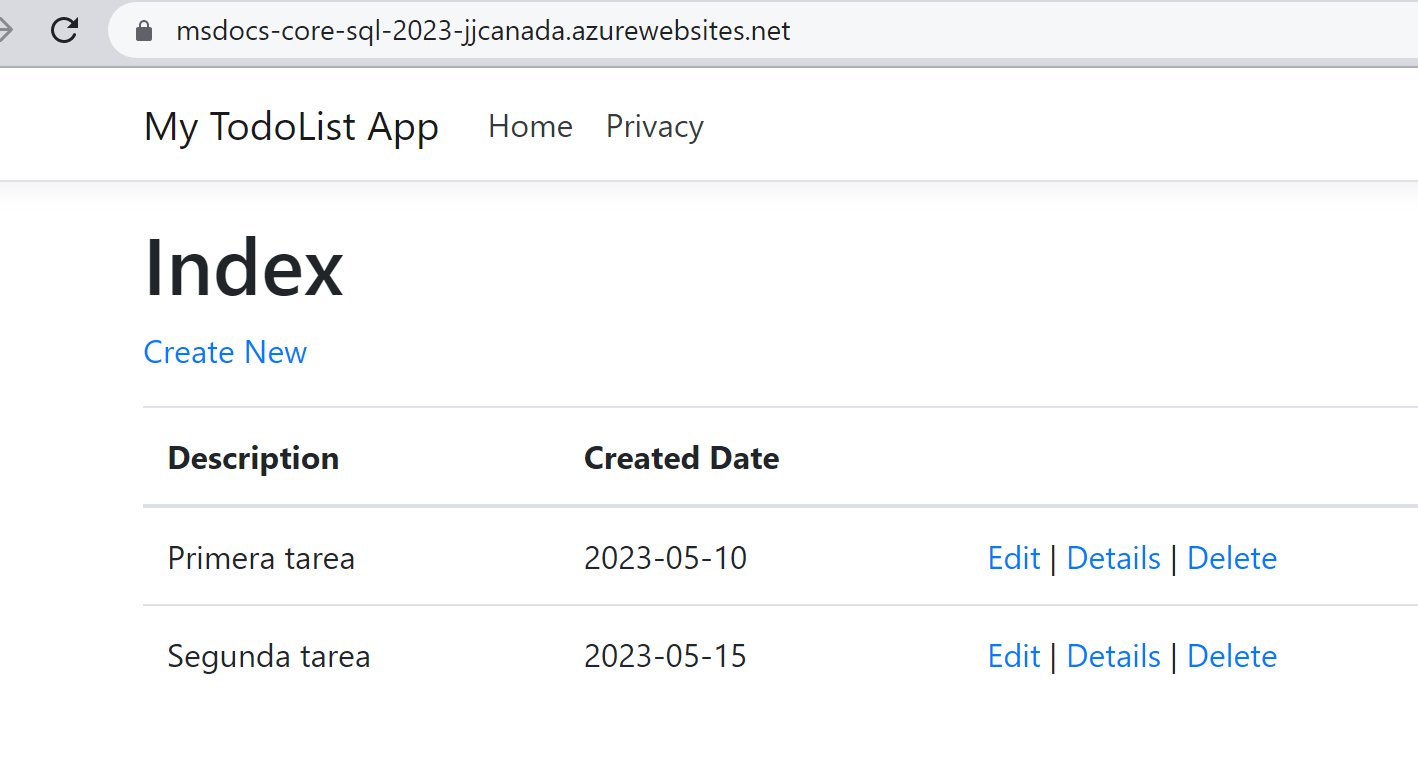Screen dimensions: 1418x770
Task: Click the Index page heading
Action: [x=243, y=266]
